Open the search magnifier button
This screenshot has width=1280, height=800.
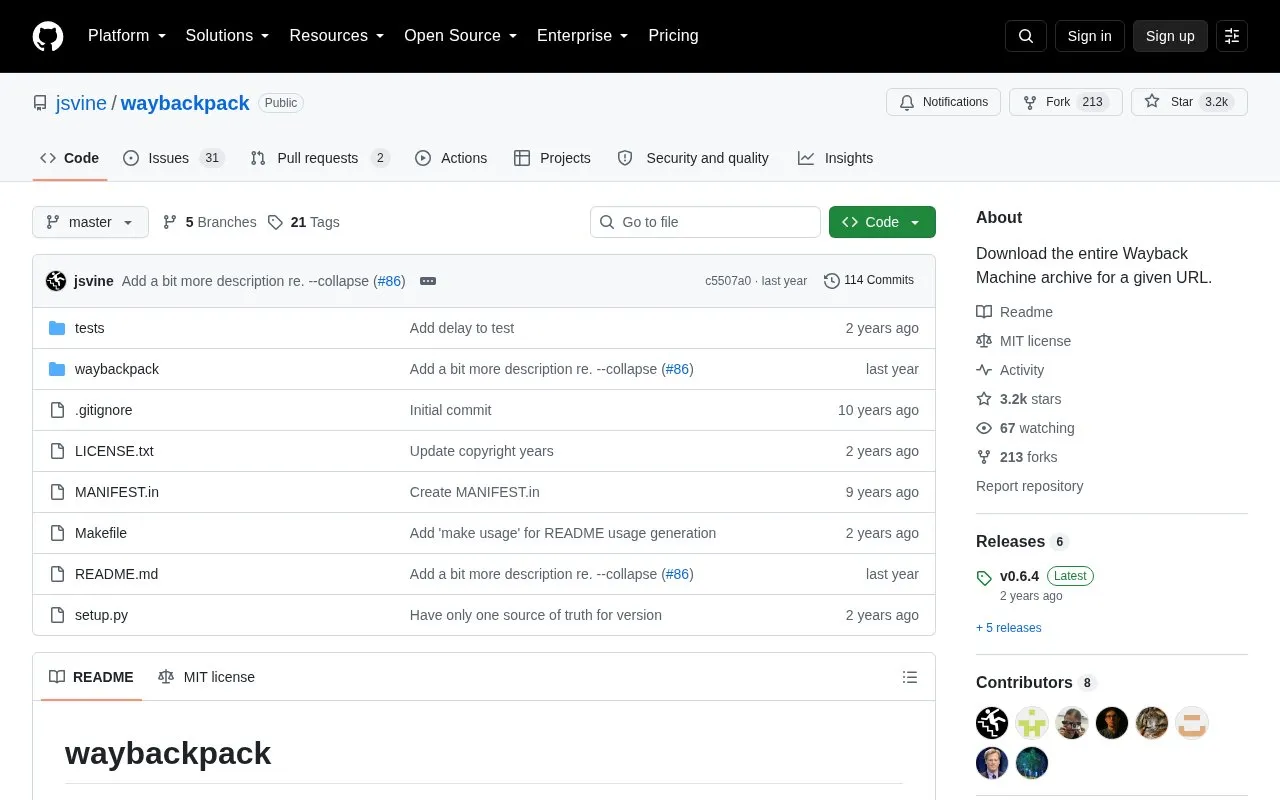tap(1026, 36)
